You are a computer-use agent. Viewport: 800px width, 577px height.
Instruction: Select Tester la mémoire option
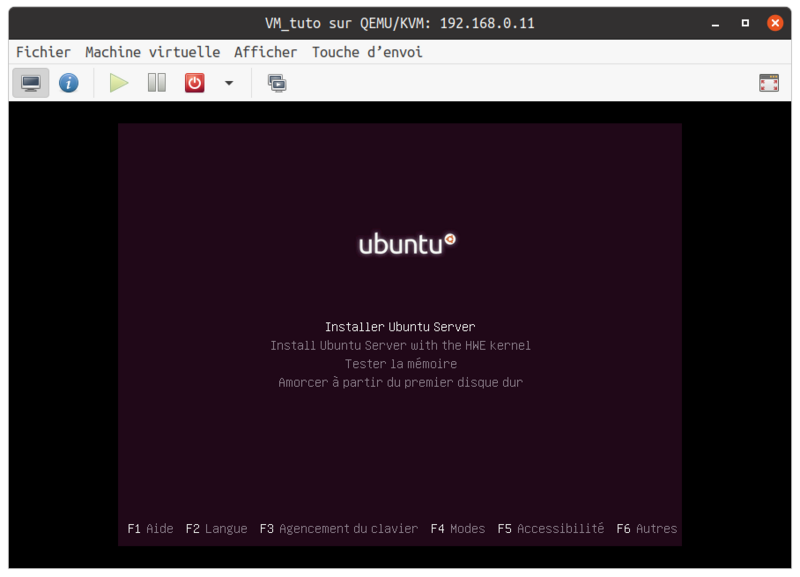400,364
